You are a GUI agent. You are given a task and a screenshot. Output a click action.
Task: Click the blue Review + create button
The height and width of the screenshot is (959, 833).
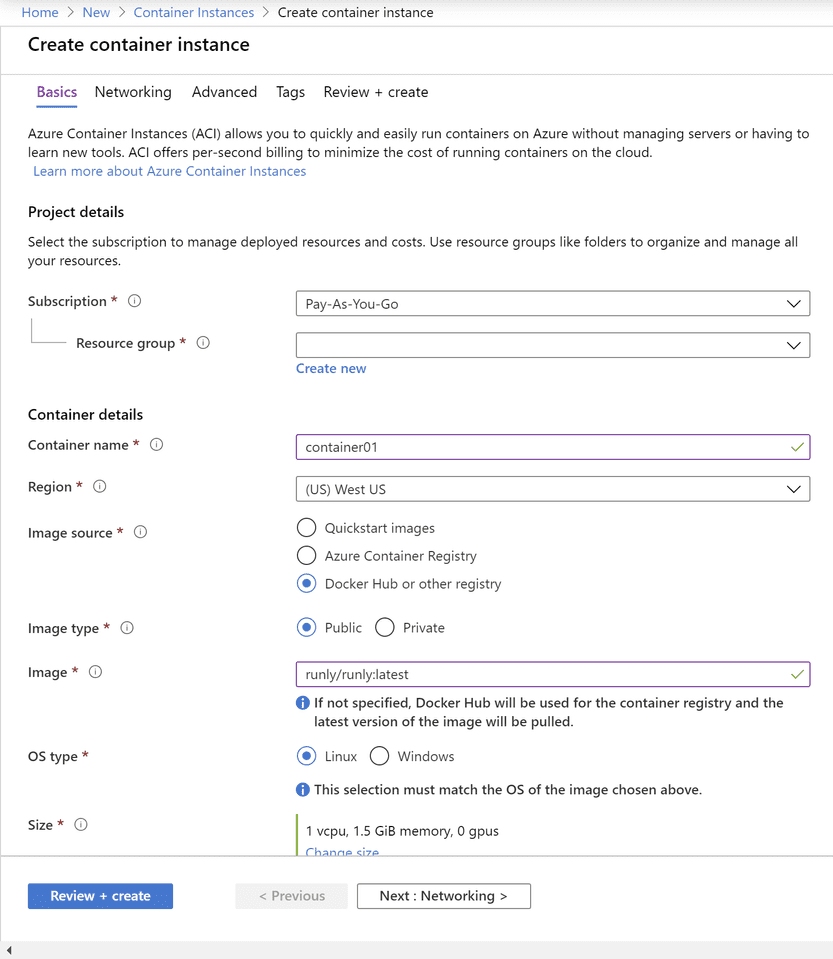click(x=100, y=896)
